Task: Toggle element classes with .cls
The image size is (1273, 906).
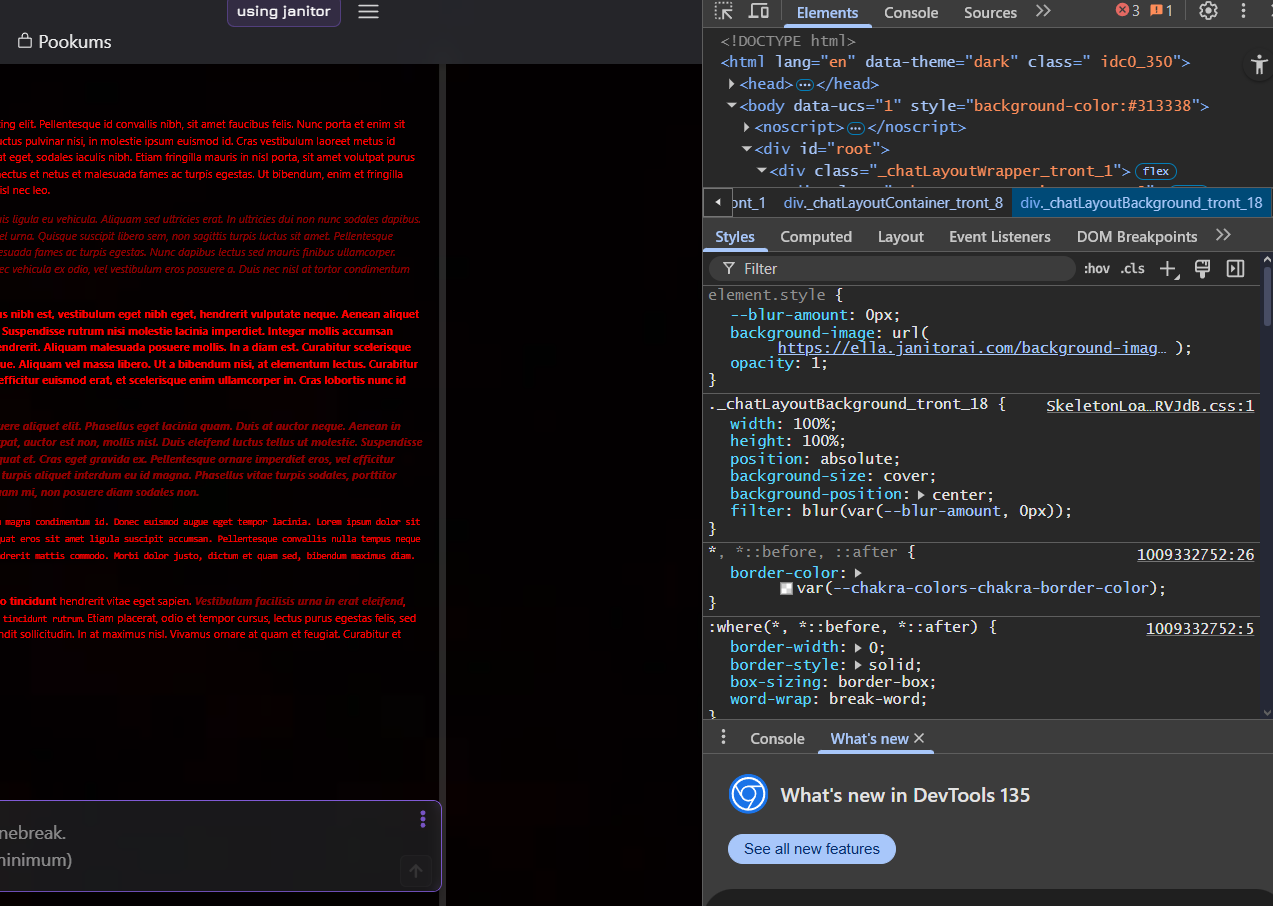Action: click(1131, 268)
